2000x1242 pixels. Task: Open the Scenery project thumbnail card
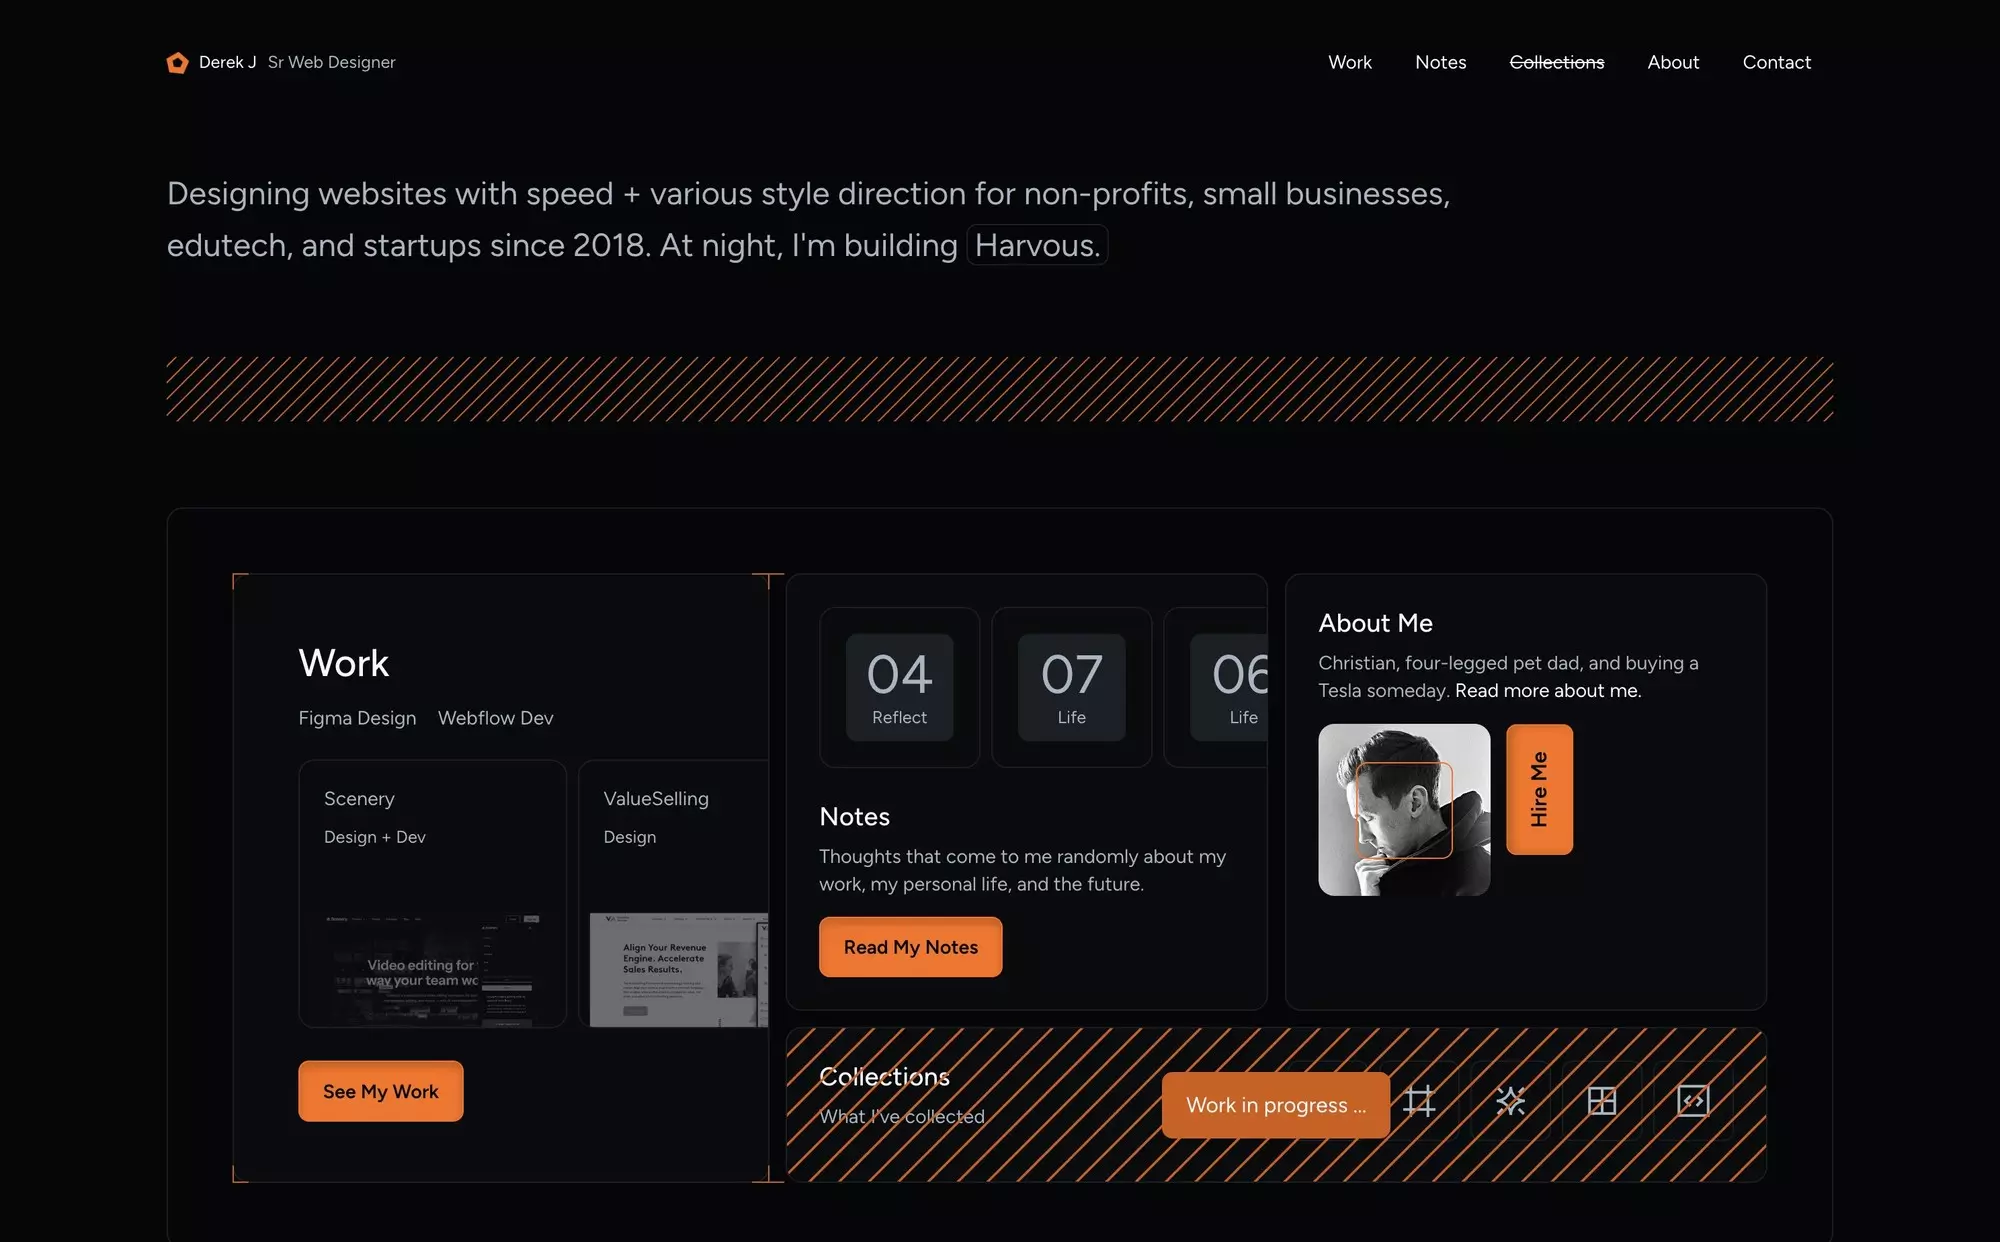pyautogui.click(x=432, y=893)
